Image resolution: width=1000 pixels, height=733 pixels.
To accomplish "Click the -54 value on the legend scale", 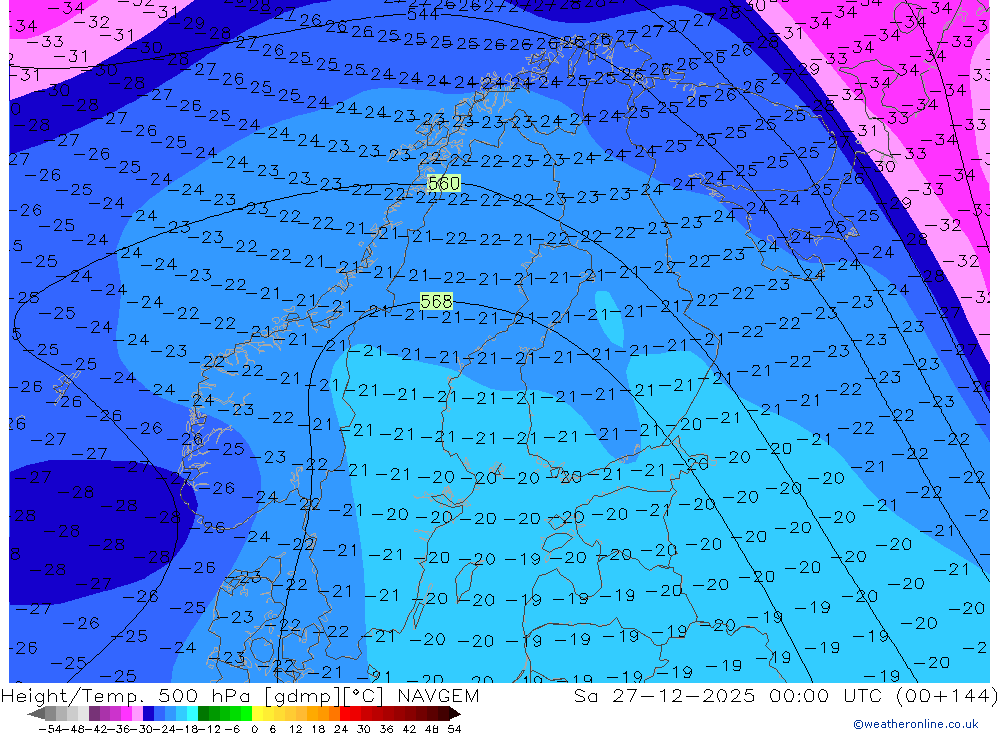I will 51,729.
